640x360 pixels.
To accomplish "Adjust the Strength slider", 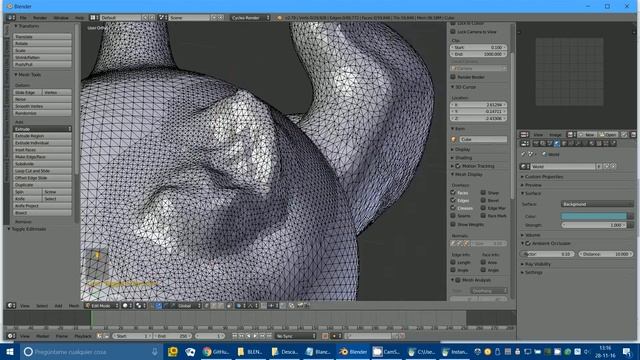I will 594,225.
